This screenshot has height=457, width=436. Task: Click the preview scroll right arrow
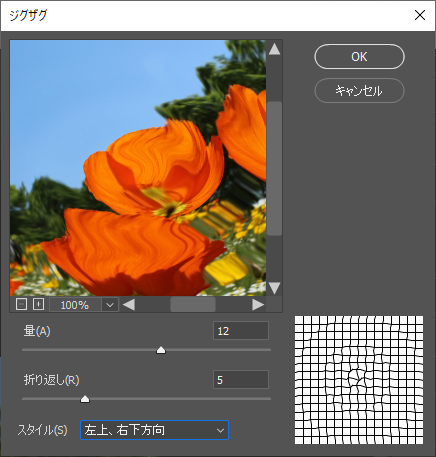tap(258, 305)
